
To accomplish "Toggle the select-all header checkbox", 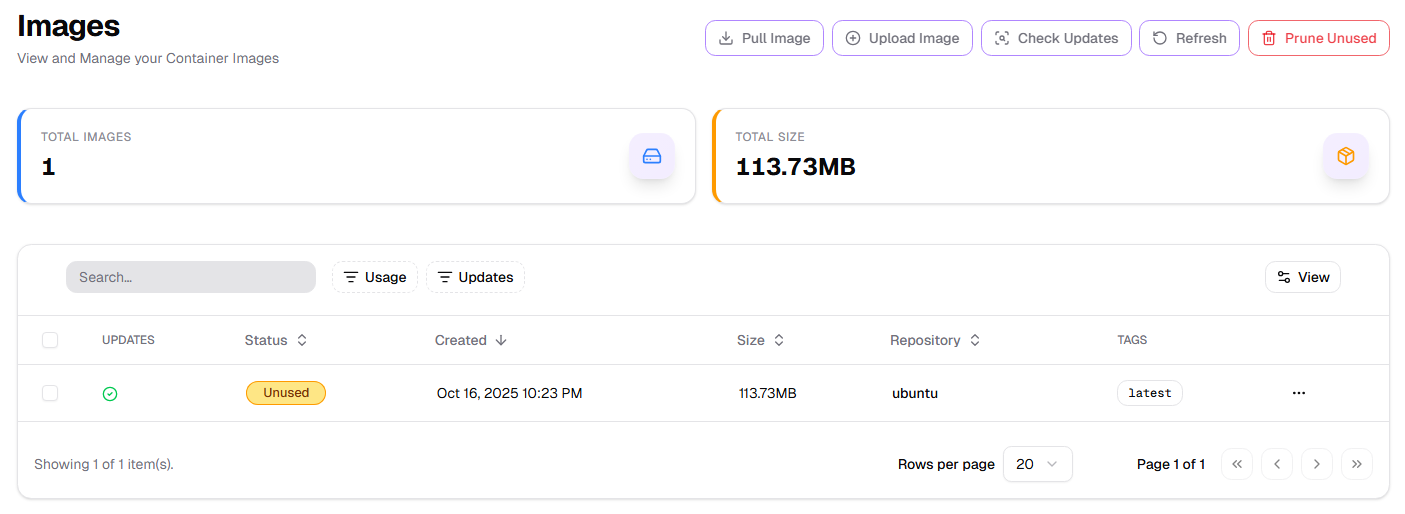I will pyautogui.click(x=50, y=340).
